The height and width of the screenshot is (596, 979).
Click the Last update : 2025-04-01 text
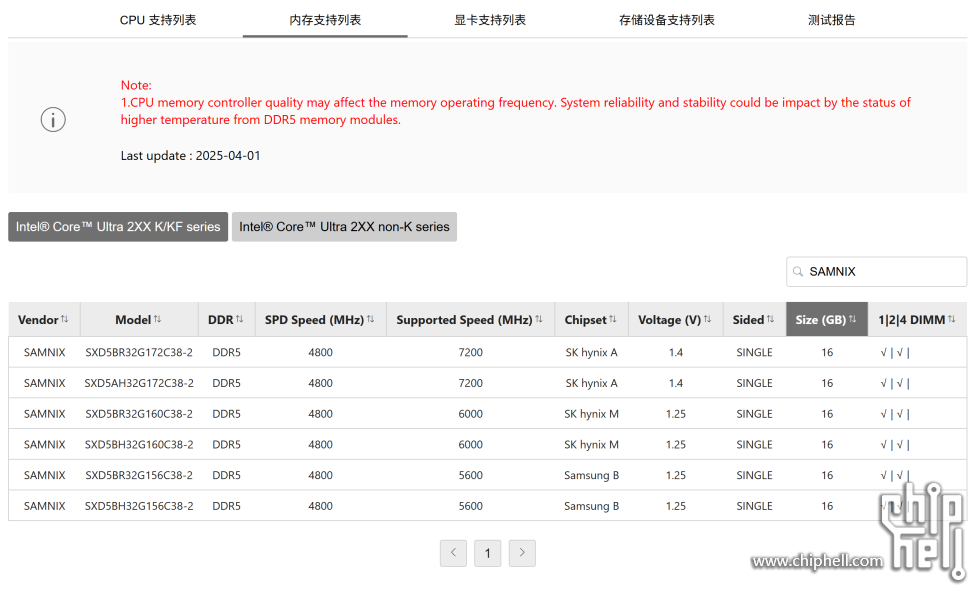tap(190, 155)
